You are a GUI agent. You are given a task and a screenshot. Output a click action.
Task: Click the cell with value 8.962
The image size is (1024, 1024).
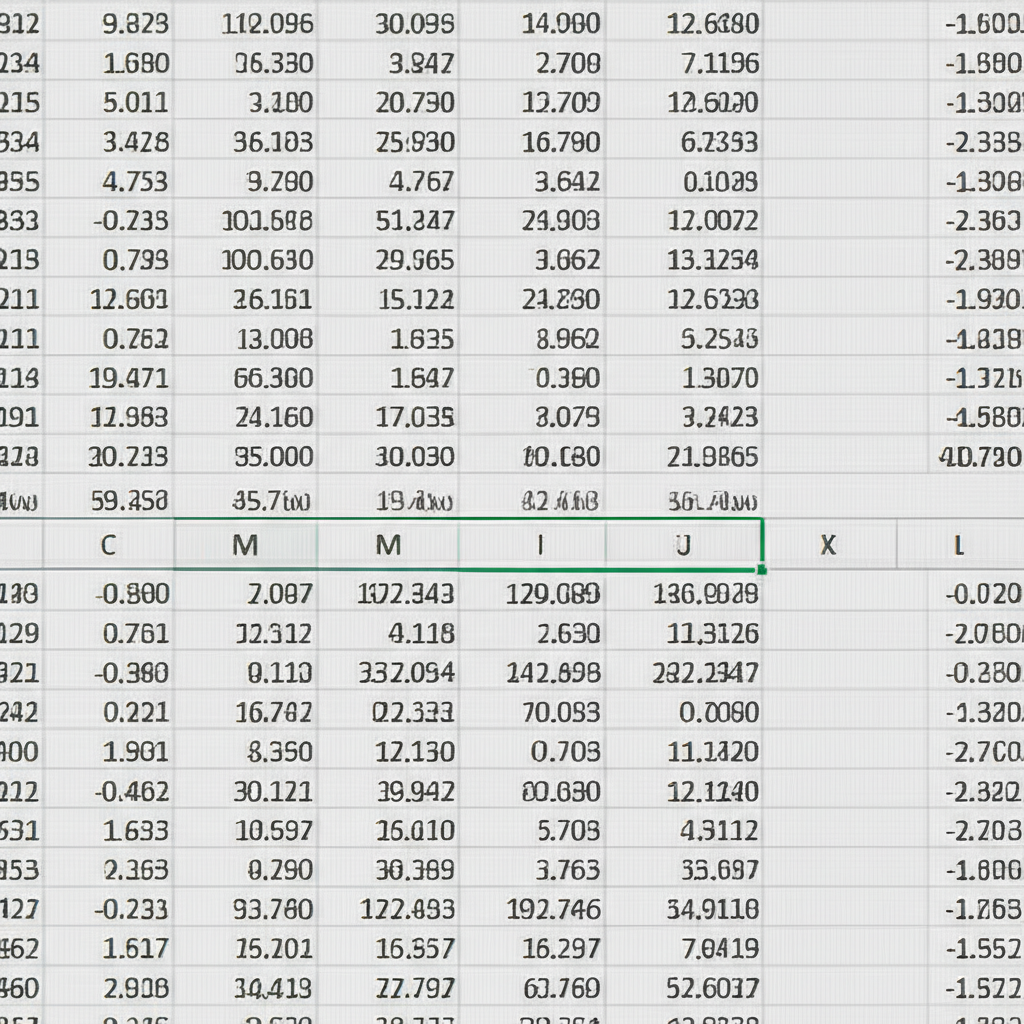point(532,338)
